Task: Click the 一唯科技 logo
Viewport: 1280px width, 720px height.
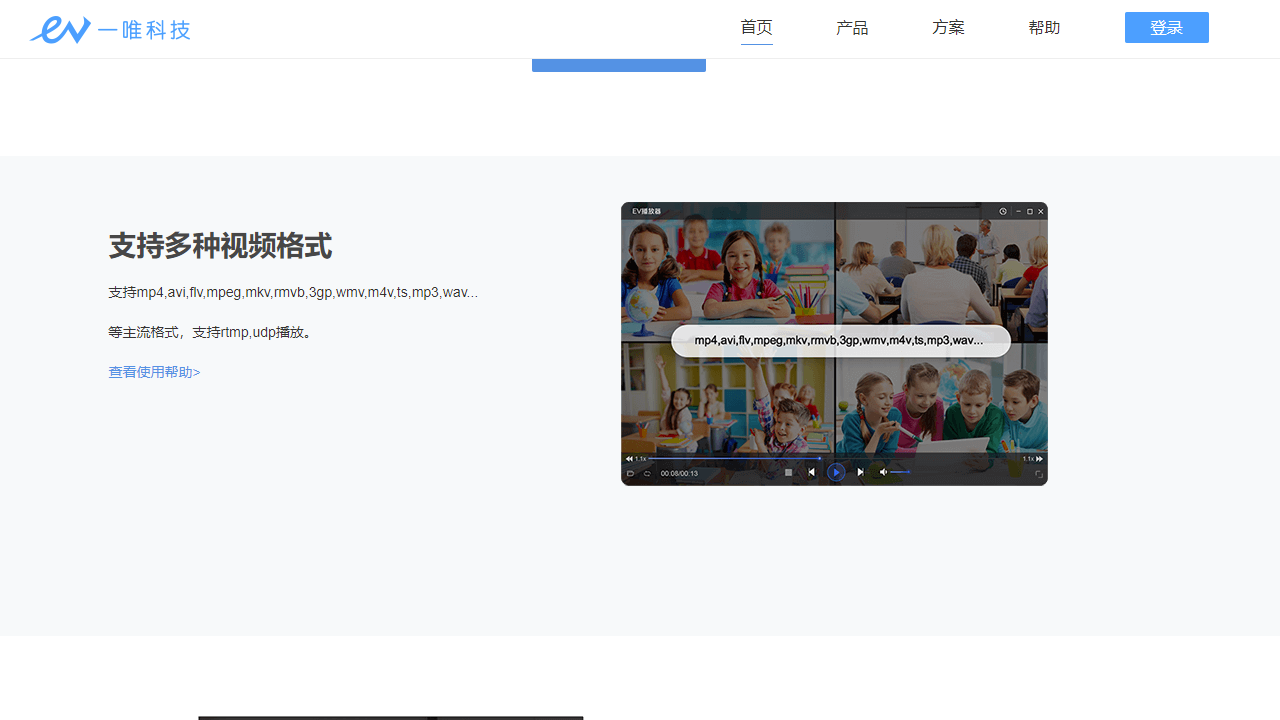Action: coord(110,28)
